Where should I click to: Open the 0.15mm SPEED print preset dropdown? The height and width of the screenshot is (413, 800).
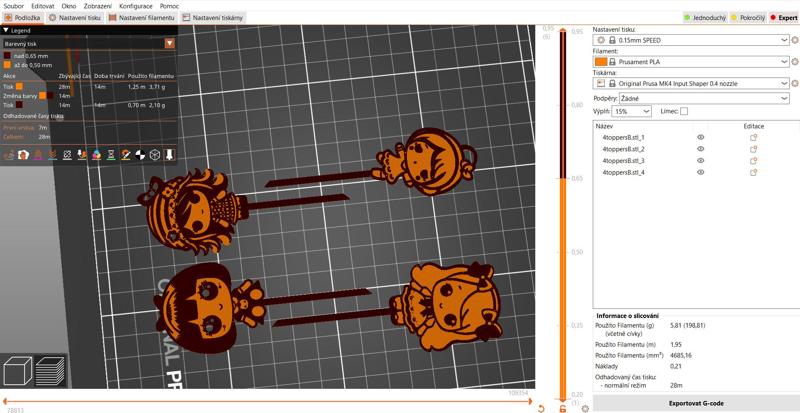click(x=692, y=40)
